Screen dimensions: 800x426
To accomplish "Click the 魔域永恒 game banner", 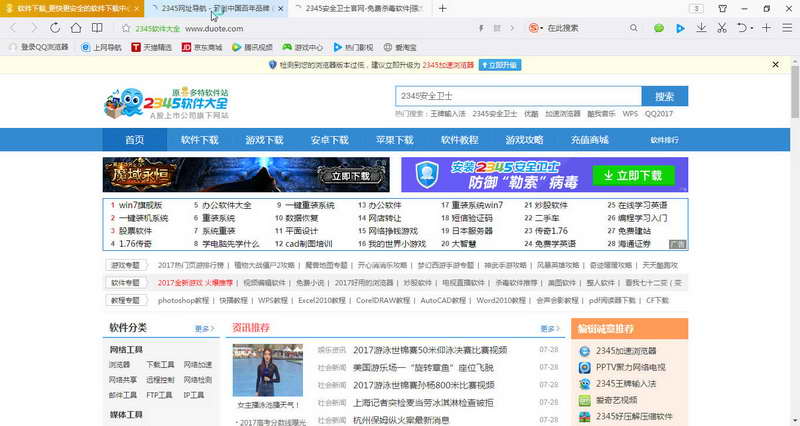I will coord(246,174).
